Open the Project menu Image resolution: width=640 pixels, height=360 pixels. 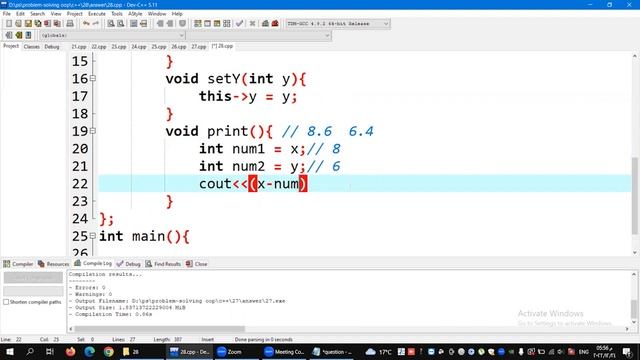tap(74, 13)
